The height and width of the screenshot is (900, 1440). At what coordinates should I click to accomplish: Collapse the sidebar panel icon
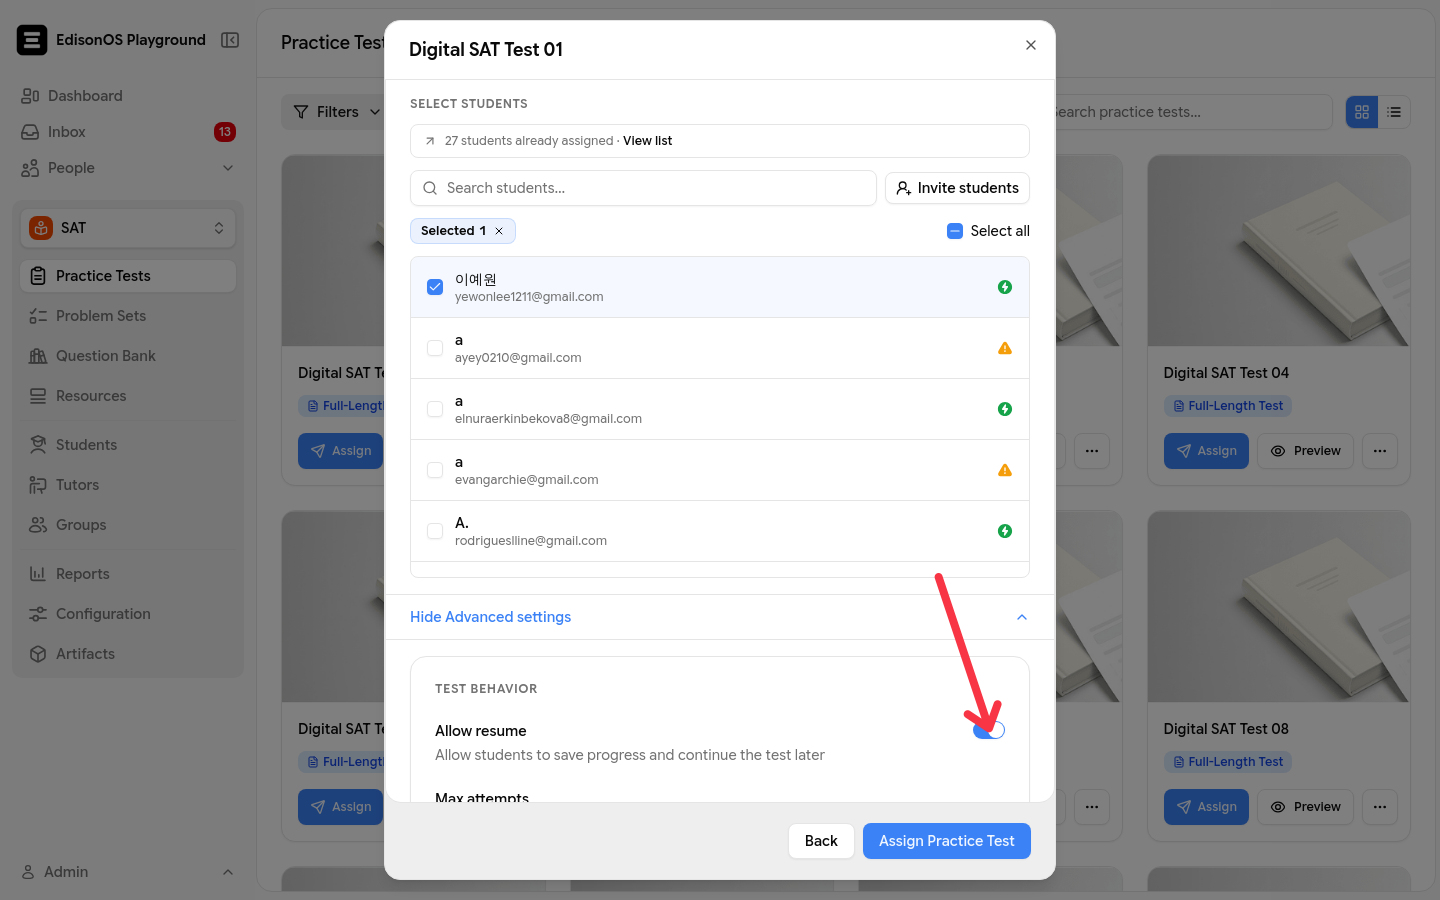pyautogui.click(x=230, y=40)
